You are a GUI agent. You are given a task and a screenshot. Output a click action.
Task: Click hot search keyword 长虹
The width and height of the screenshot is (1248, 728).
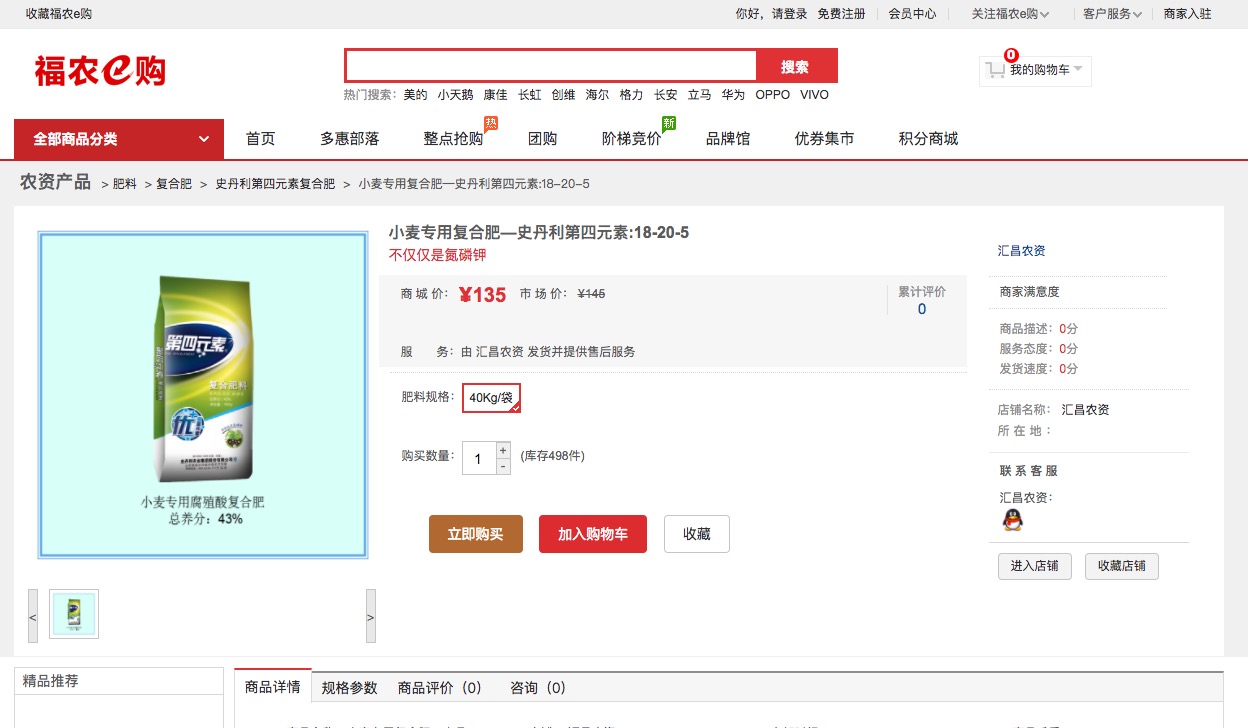point(530,95)
